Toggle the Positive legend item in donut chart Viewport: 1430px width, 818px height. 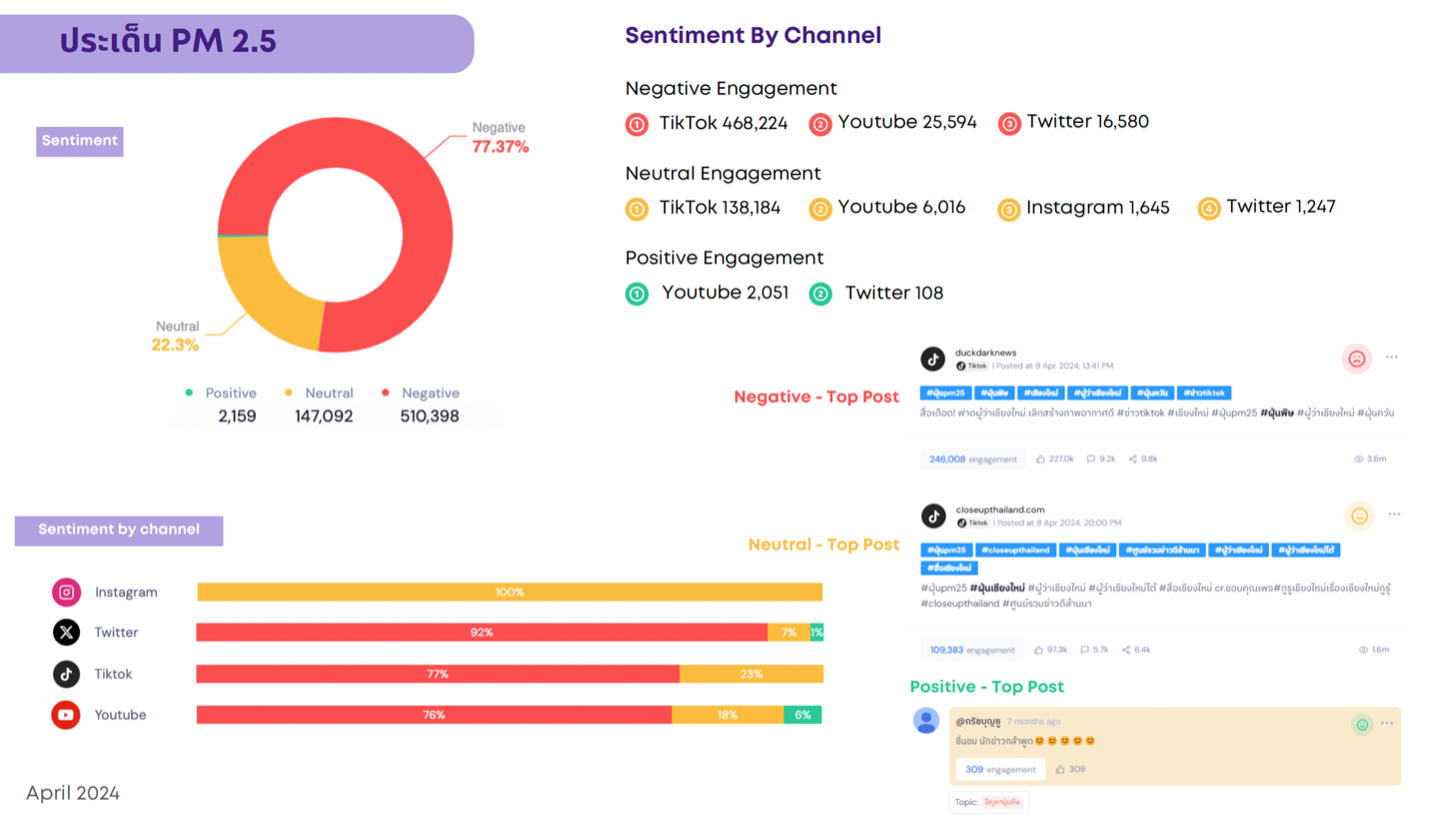pos(222,393)
